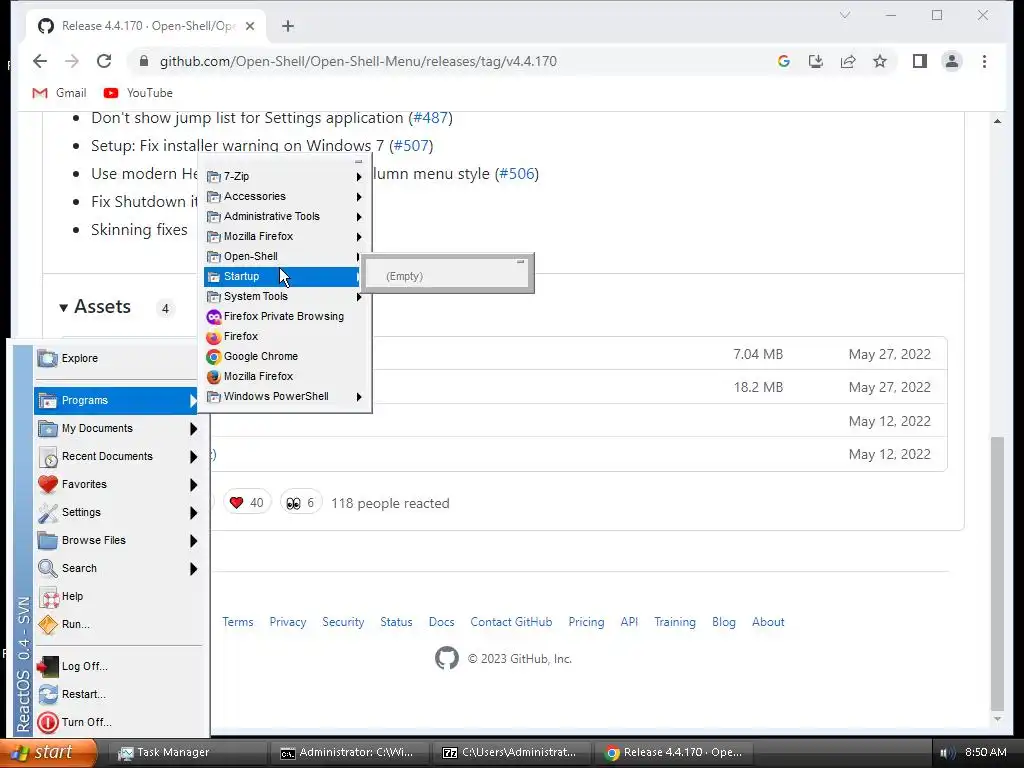The height and width of the screenshot is (768, 1024).
Task: Open the Programs menu item
Action: pyautogui.click(x=116, y=401)
